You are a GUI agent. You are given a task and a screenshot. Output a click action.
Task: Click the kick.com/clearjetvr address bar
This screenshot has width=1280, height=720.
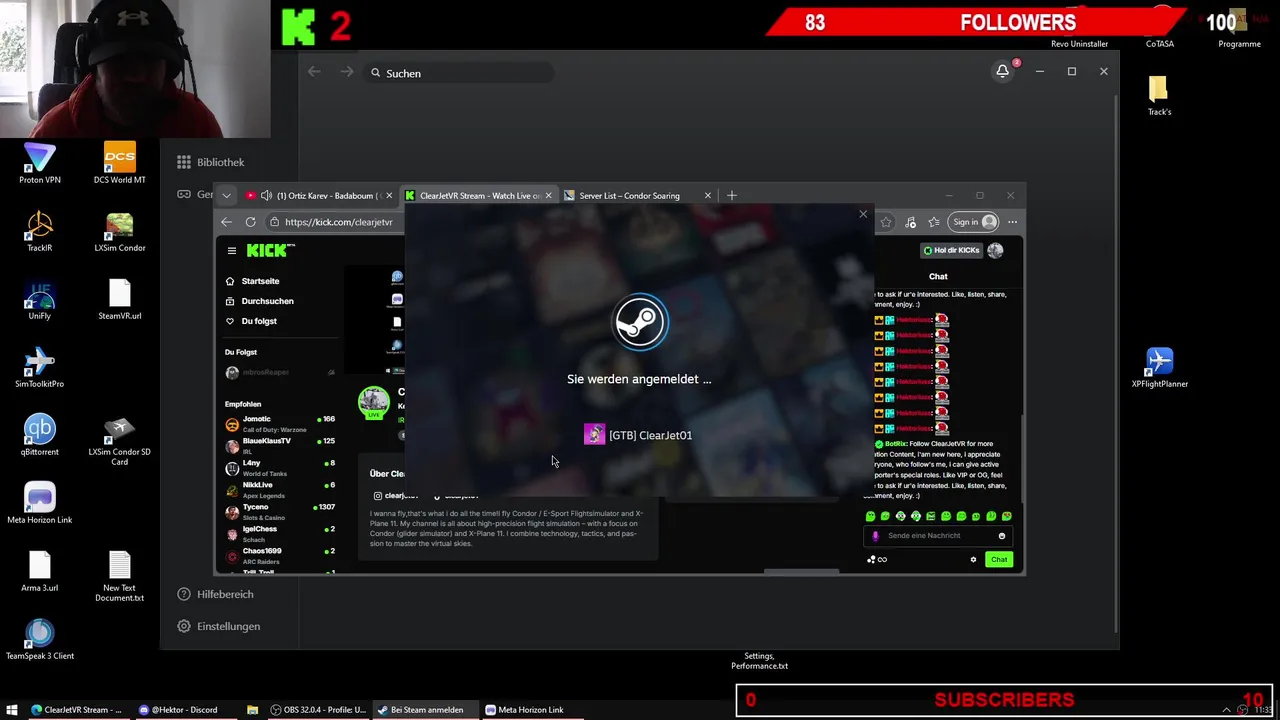click(x=338, y=222)
